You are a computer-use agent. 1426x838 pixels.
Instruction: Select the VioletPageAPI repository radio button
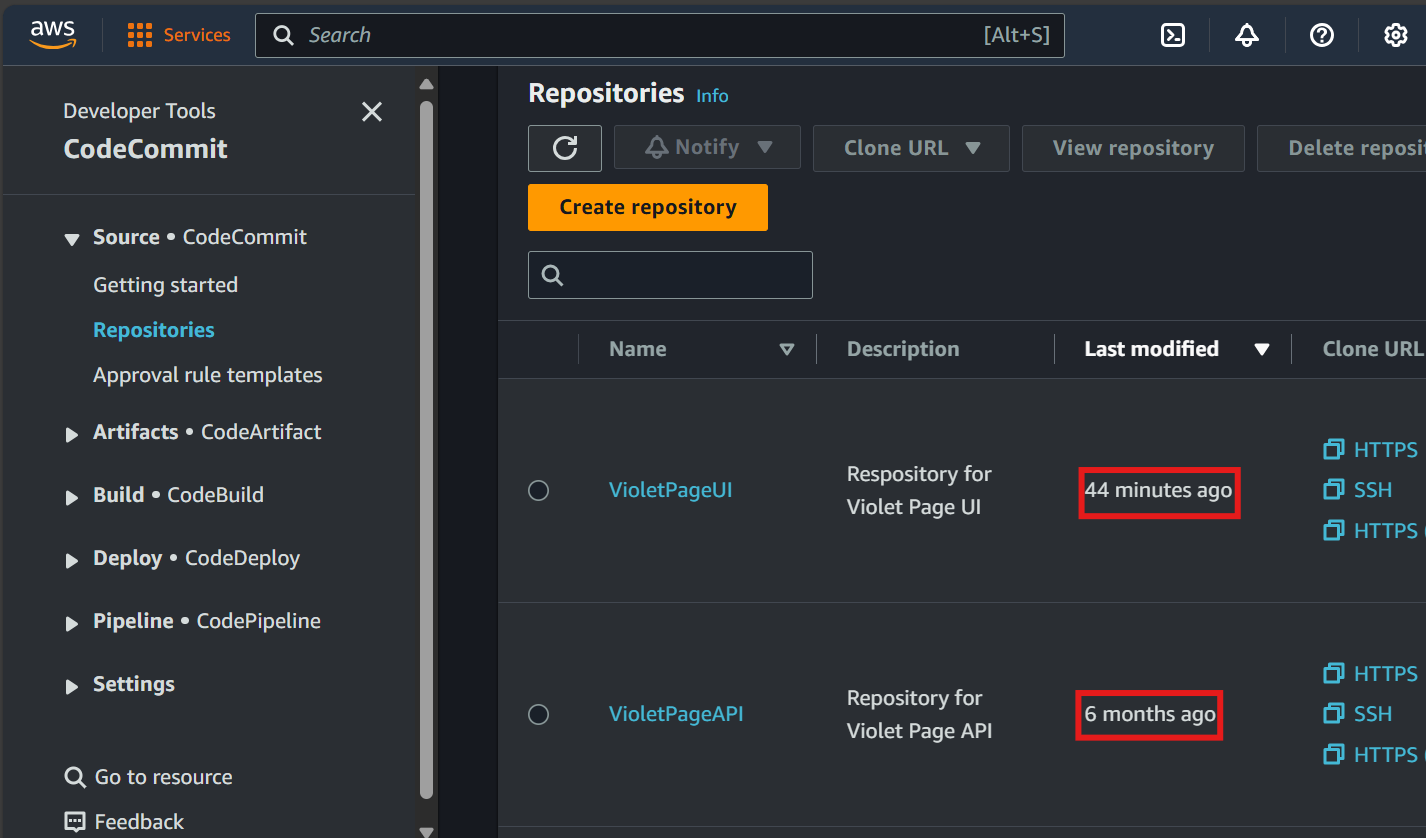click(x=539, y=714)
